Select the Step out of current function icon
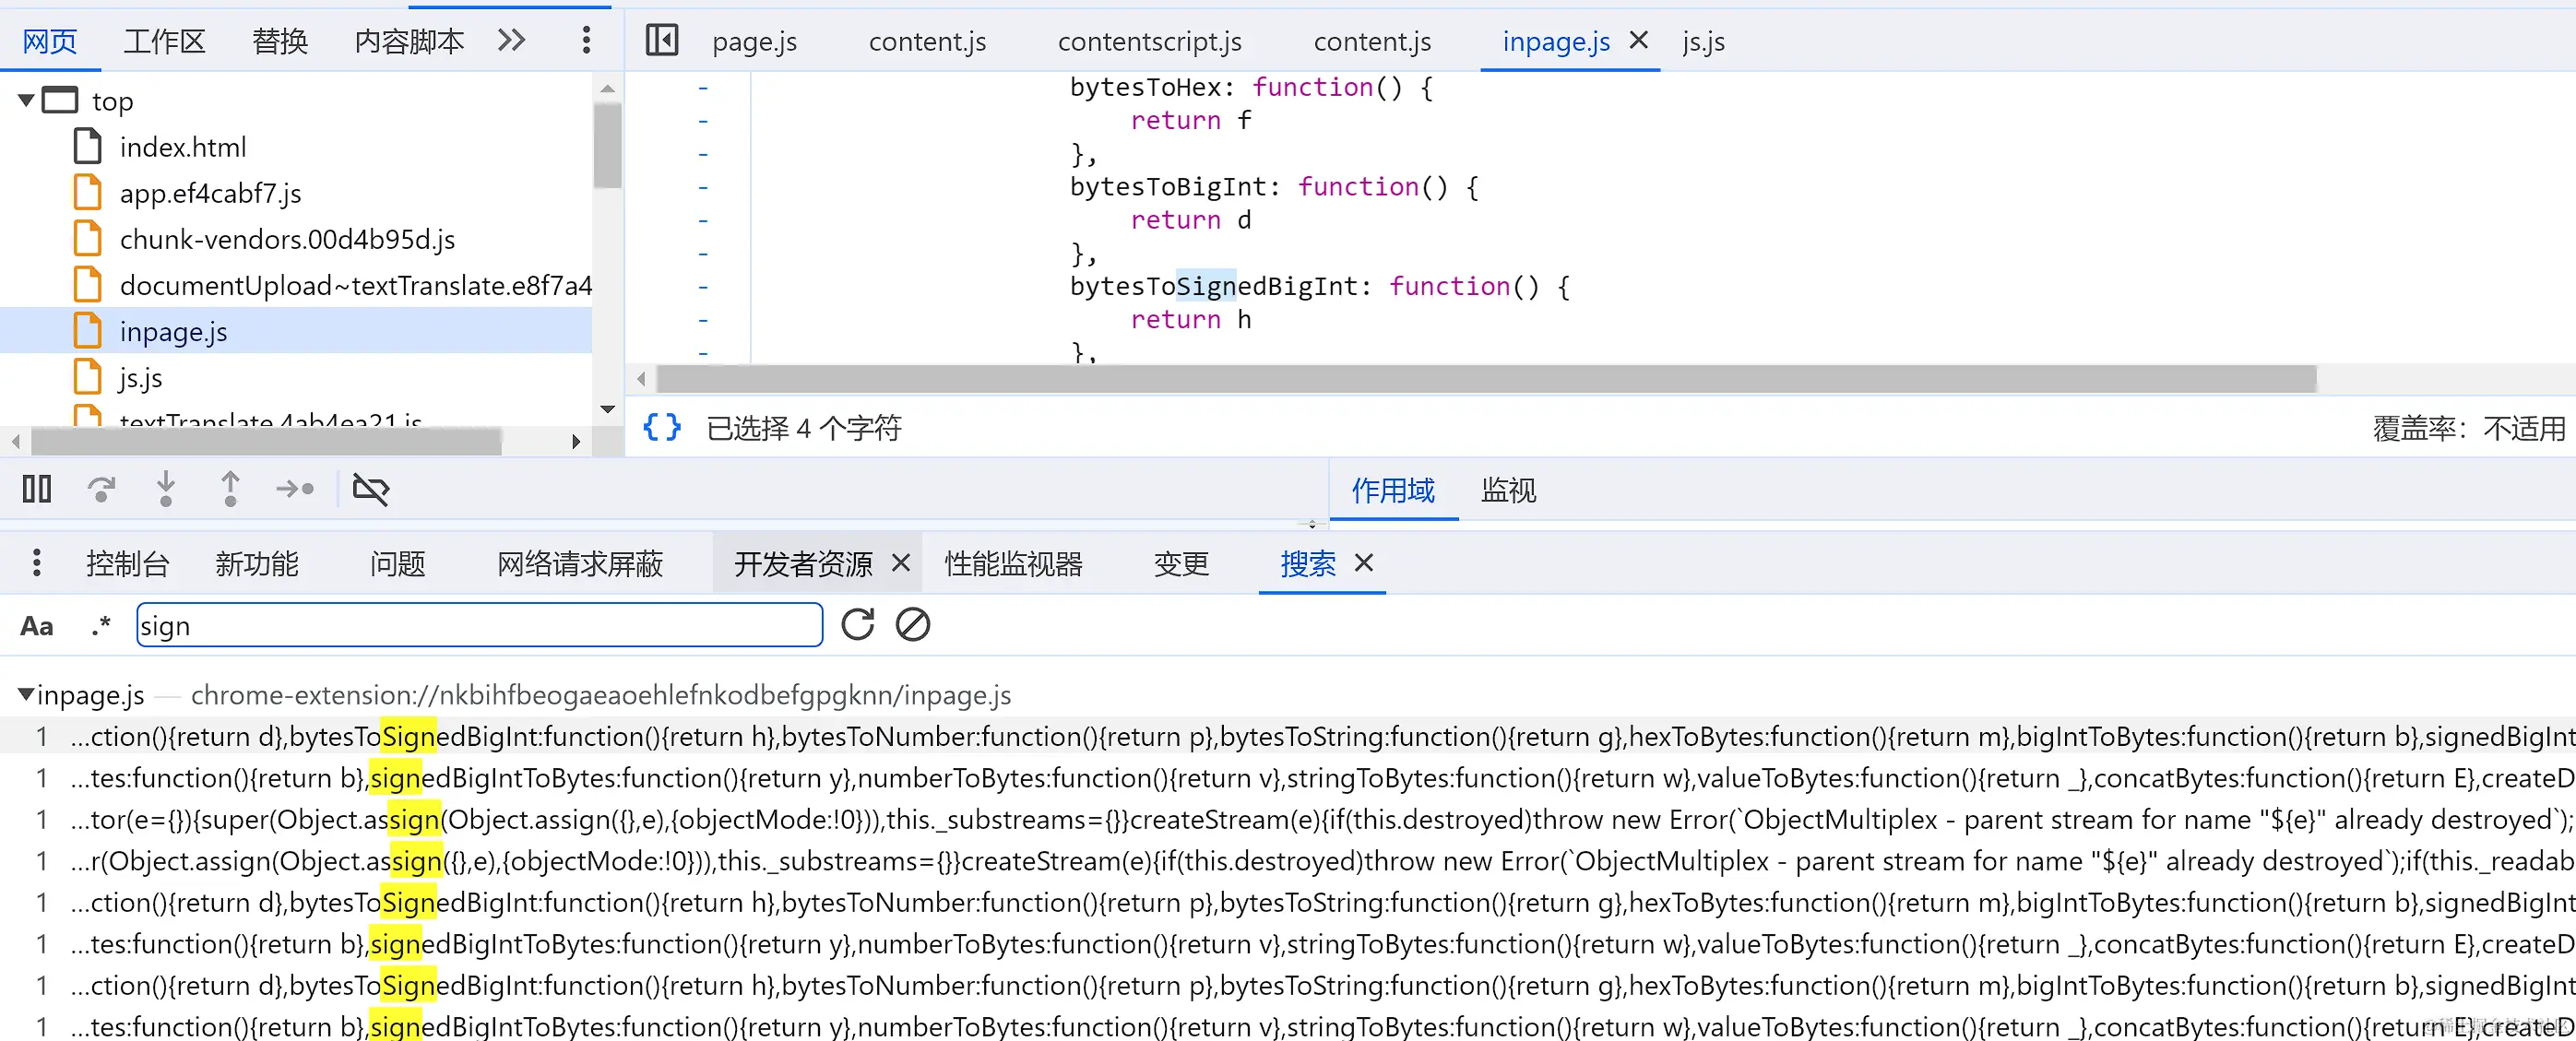Viewport: 2576px width, 1041px height. [x=229, y=489]
